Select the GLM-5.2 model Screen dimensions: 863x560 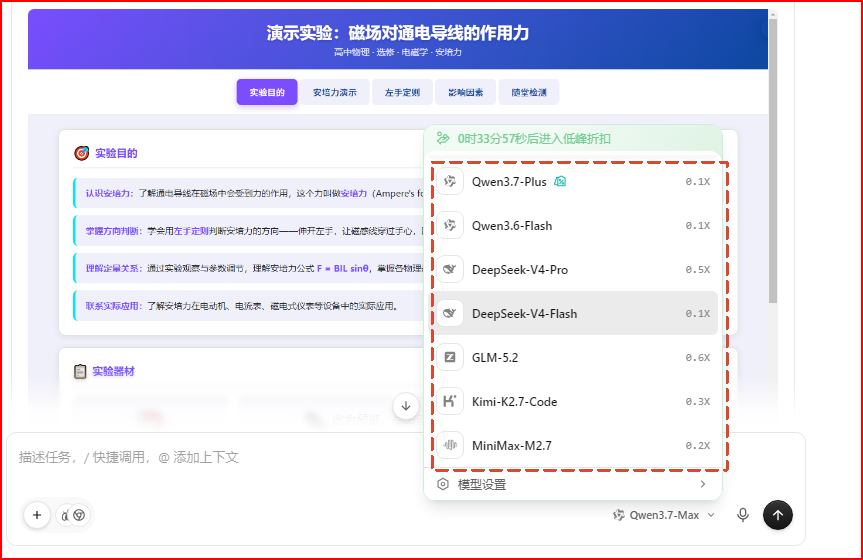tap(573, 357)
